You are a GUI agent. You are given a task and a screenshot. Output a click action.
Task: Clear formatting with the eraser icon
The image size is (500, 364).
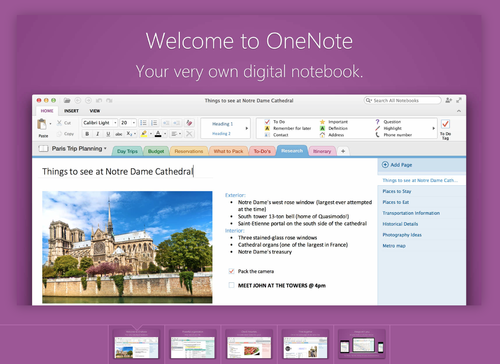(189, 123)
